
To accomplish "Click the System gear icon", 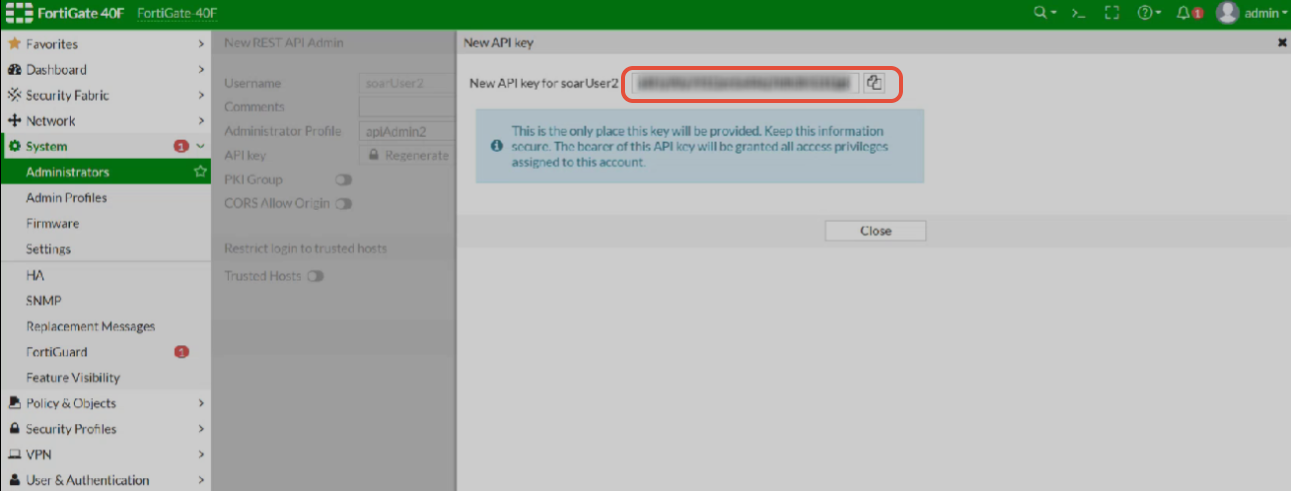I will (14, 147).
